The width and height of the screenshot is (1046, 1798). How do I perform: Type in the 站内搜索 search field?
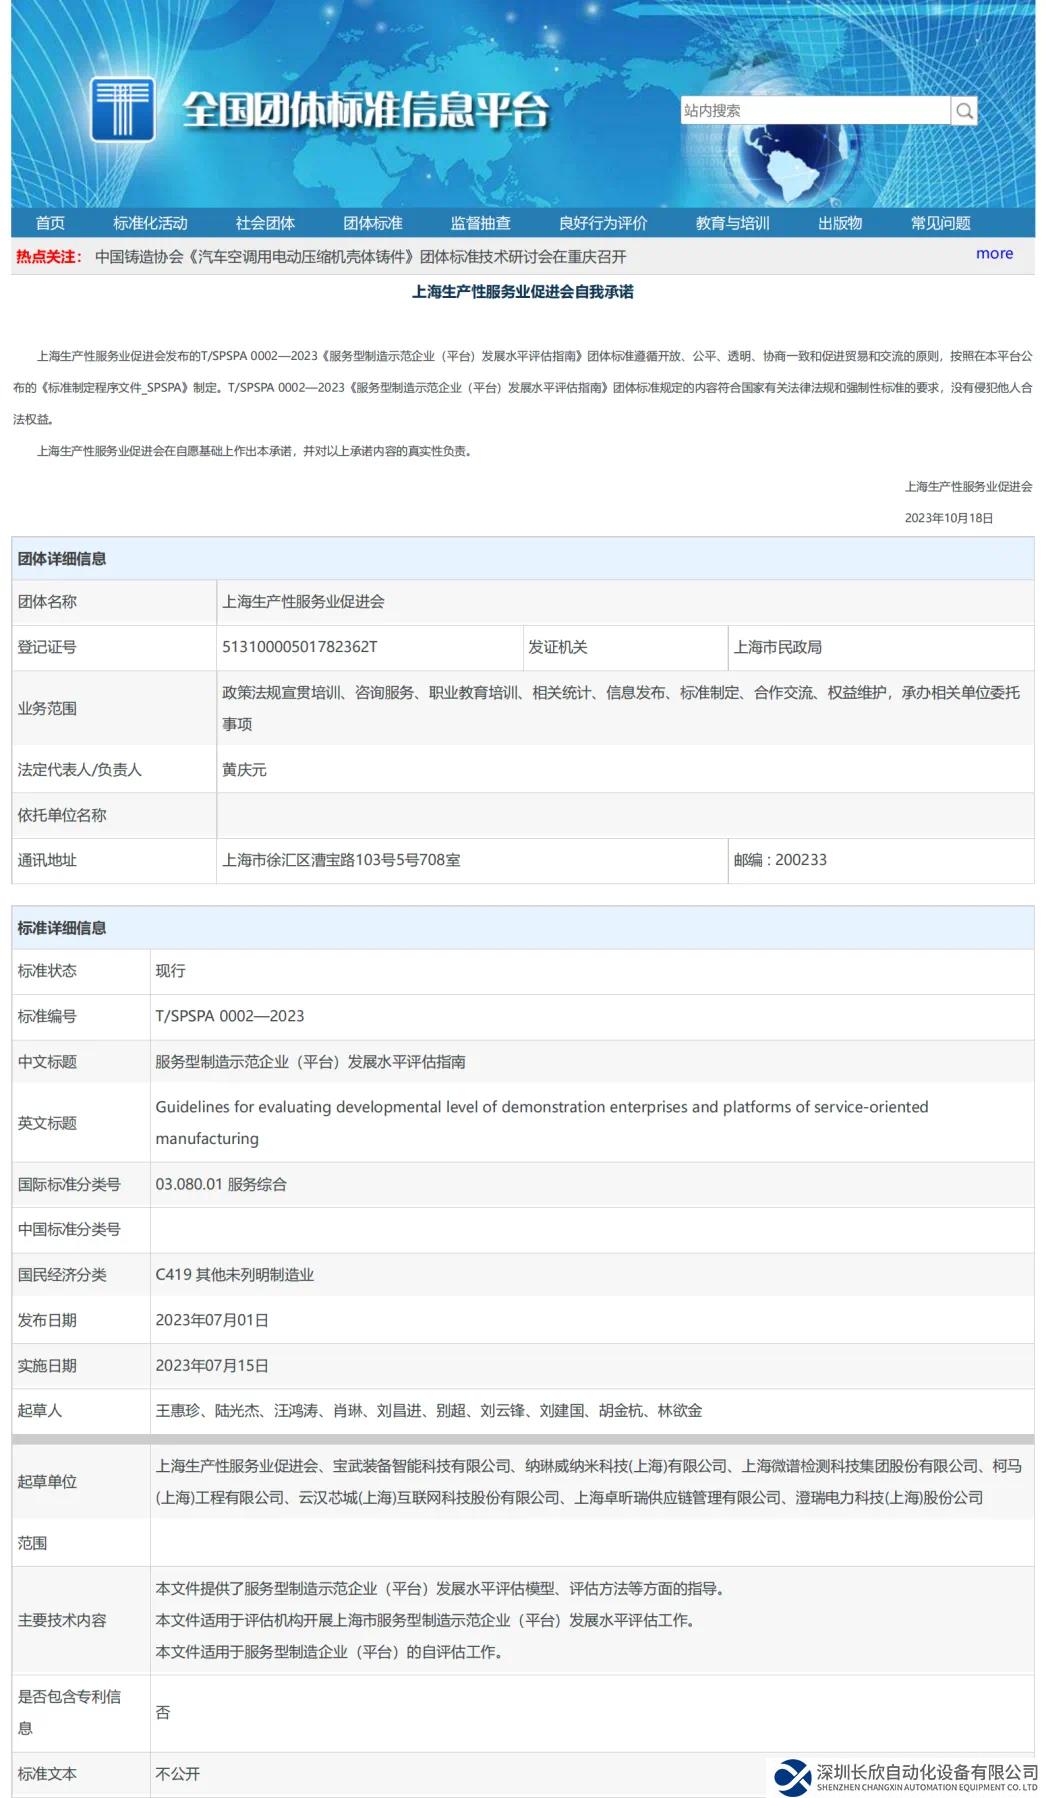(x=814, y=111)
